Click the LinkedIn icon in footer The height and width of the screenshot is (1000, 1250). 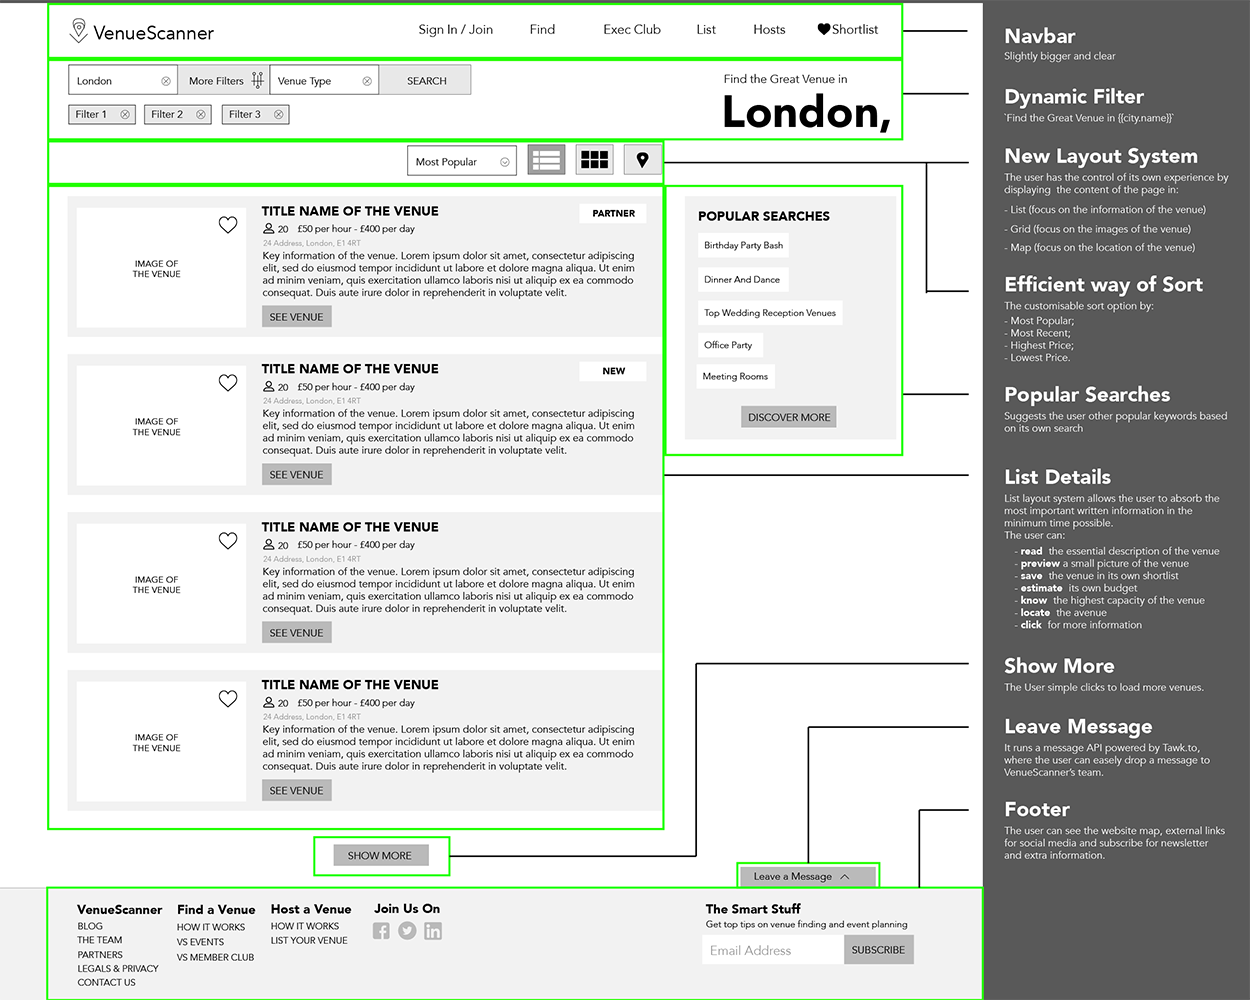tap(433, 930)
